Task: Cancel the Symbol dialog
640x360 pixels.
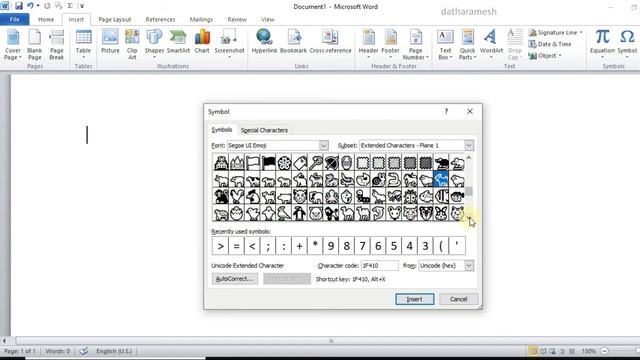Action: tap(458, 299)
